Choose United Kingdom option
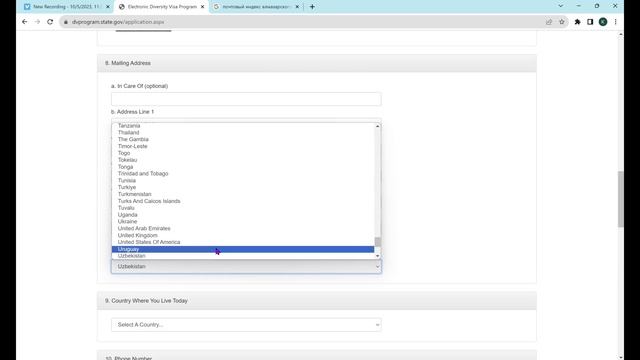Image resolution: width=640 pixels, height=360 pixels. 243,236
